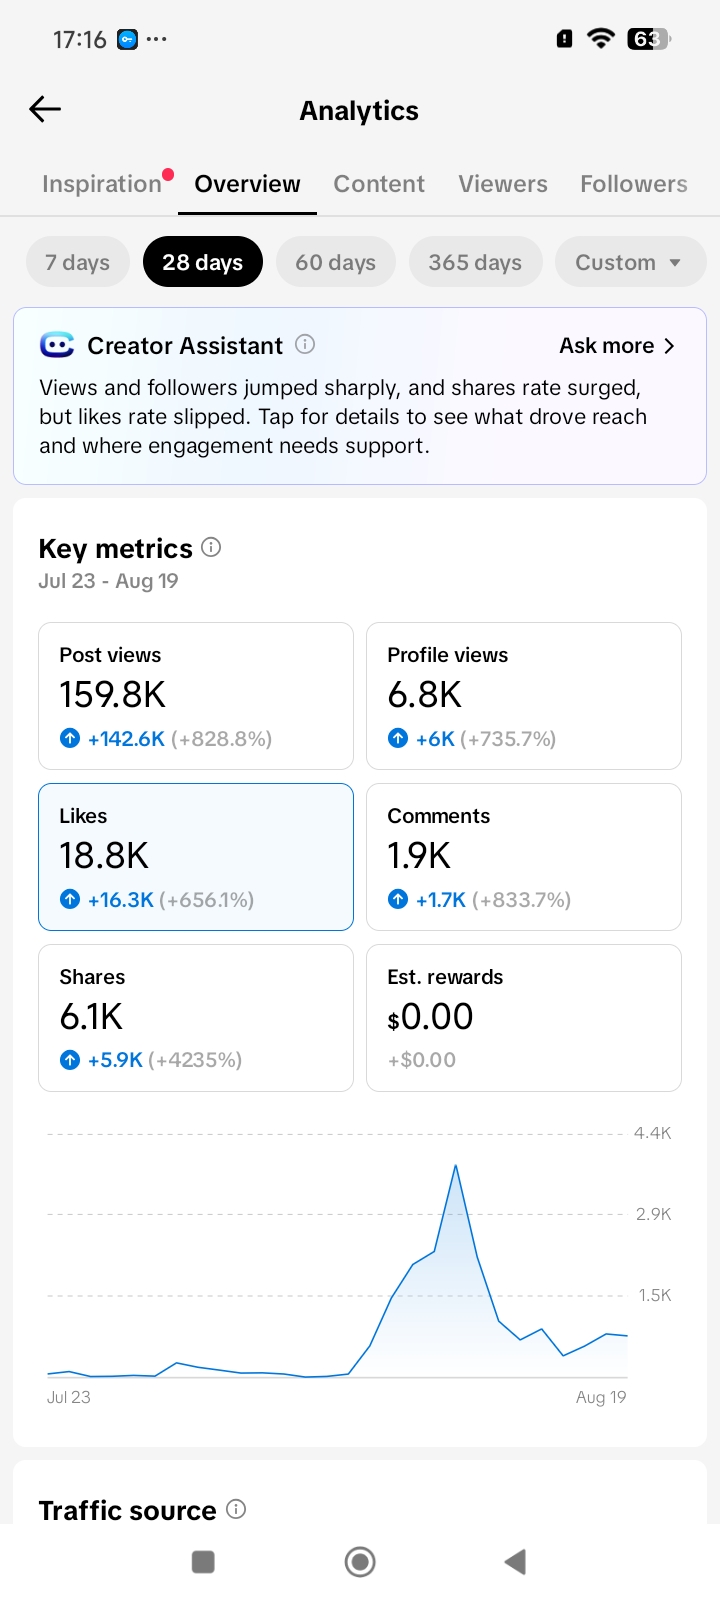
Task: Select the 365 days range
Action: coord(475,262)
